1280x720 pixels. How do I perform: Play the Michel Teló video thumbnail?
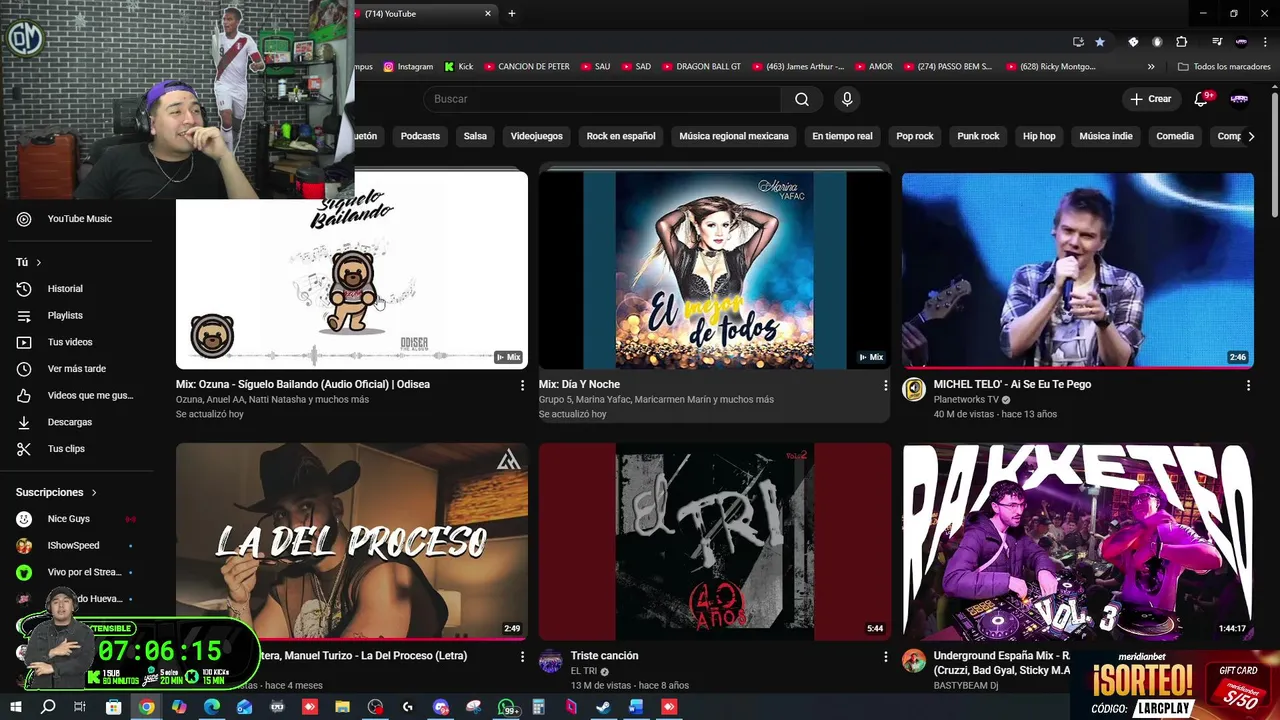[1078, 270]
